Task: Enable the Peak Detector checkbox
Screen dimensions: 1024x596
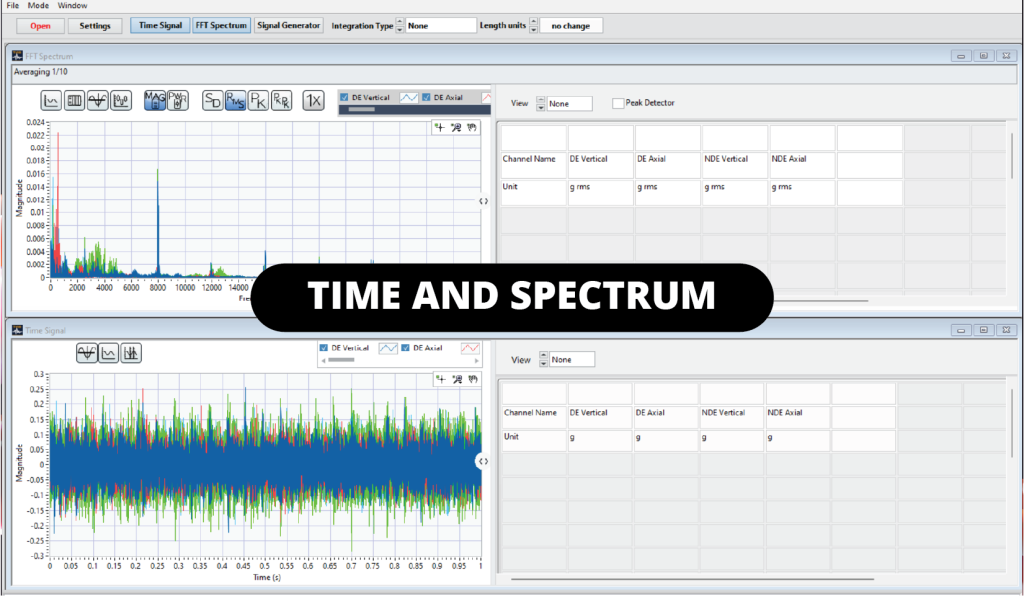Action: pos(618,103)
